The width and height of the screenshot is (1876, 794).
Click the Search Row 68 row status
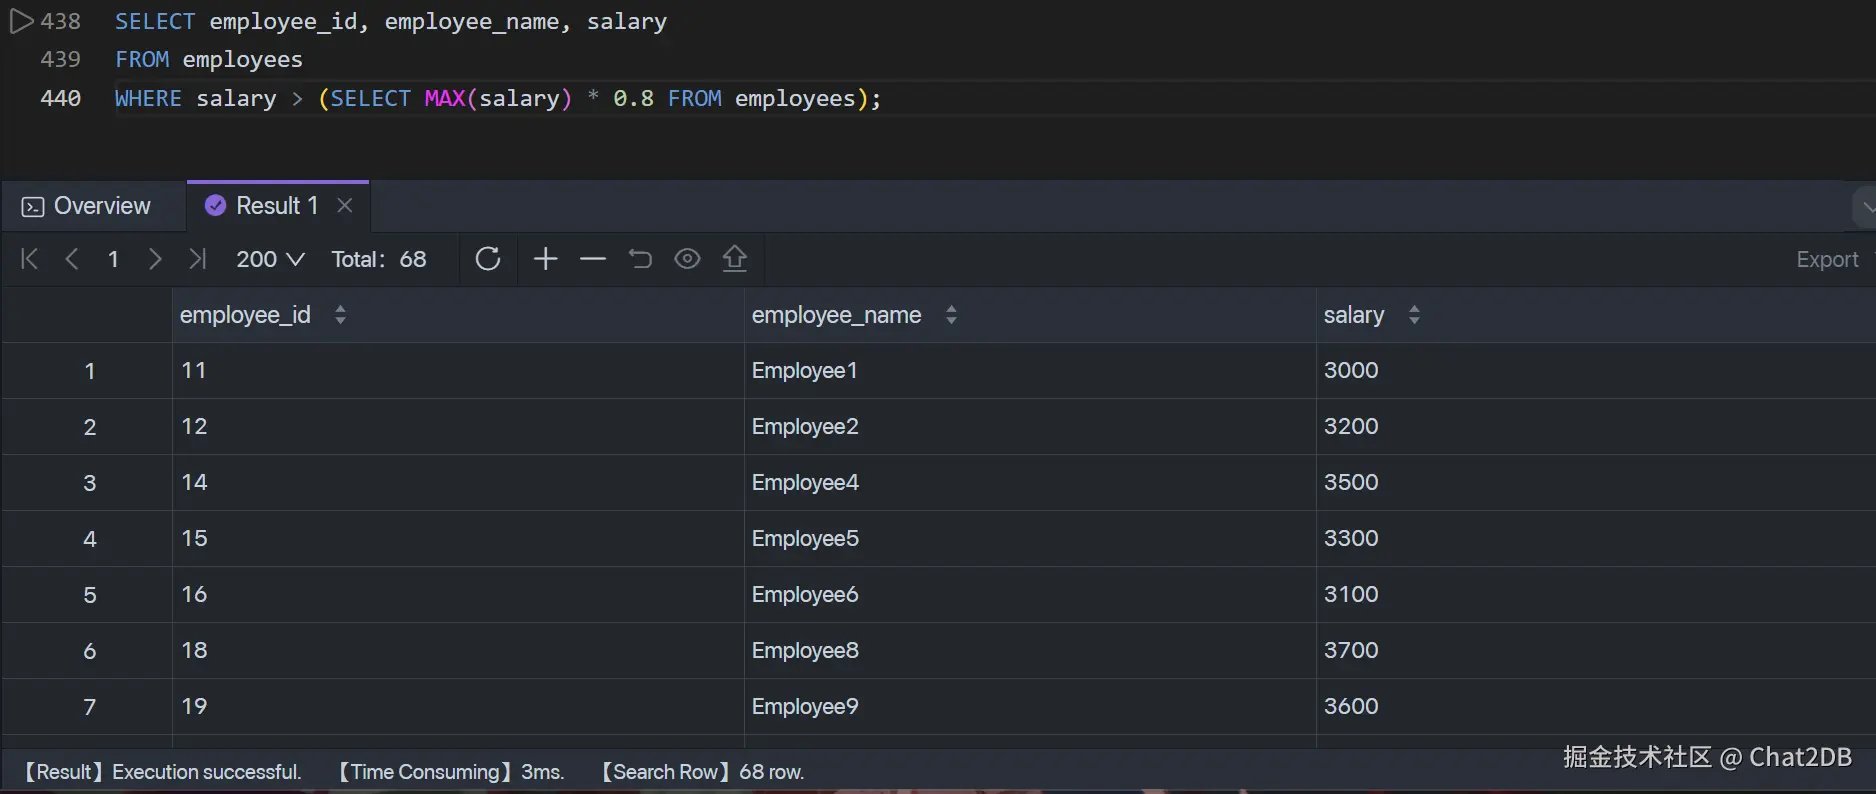[x=702, y=772]
